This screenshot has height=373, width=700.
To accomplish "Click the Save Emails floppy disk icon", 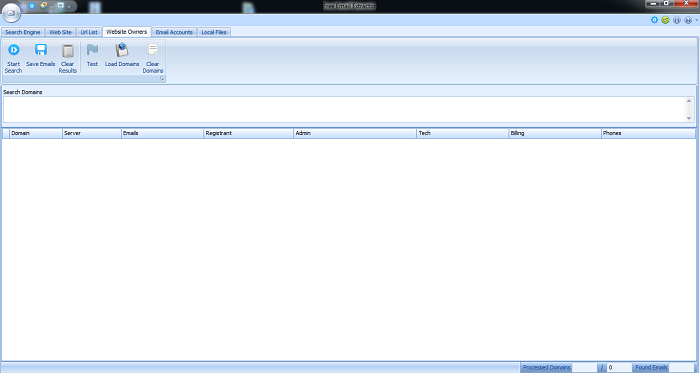I will 41,50.
